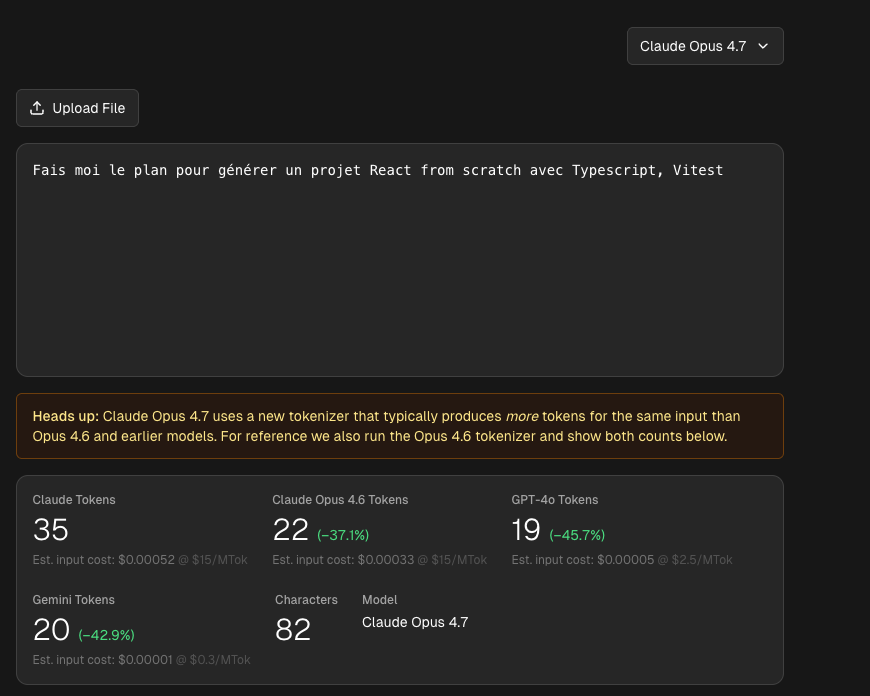Click the 'Claude Opus 4.6 Tokens' label
870x696 pixels.
click(x=340, y=500)
